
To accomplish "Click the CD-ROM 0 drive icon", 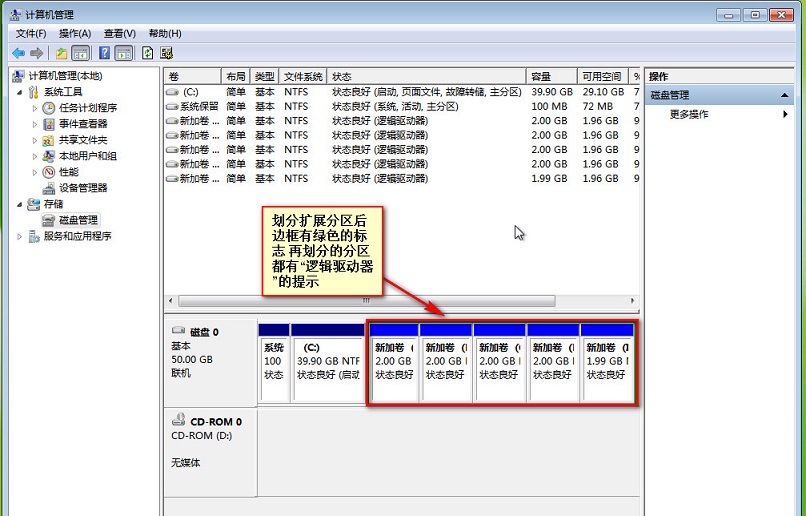I will (178, 422).
